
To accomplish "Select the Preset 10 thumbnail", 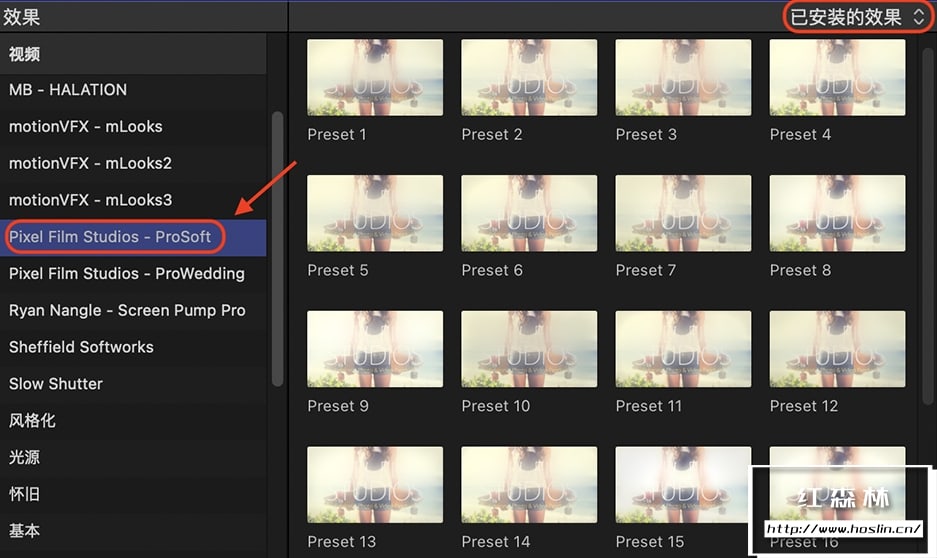I will (x=529, y=349).
